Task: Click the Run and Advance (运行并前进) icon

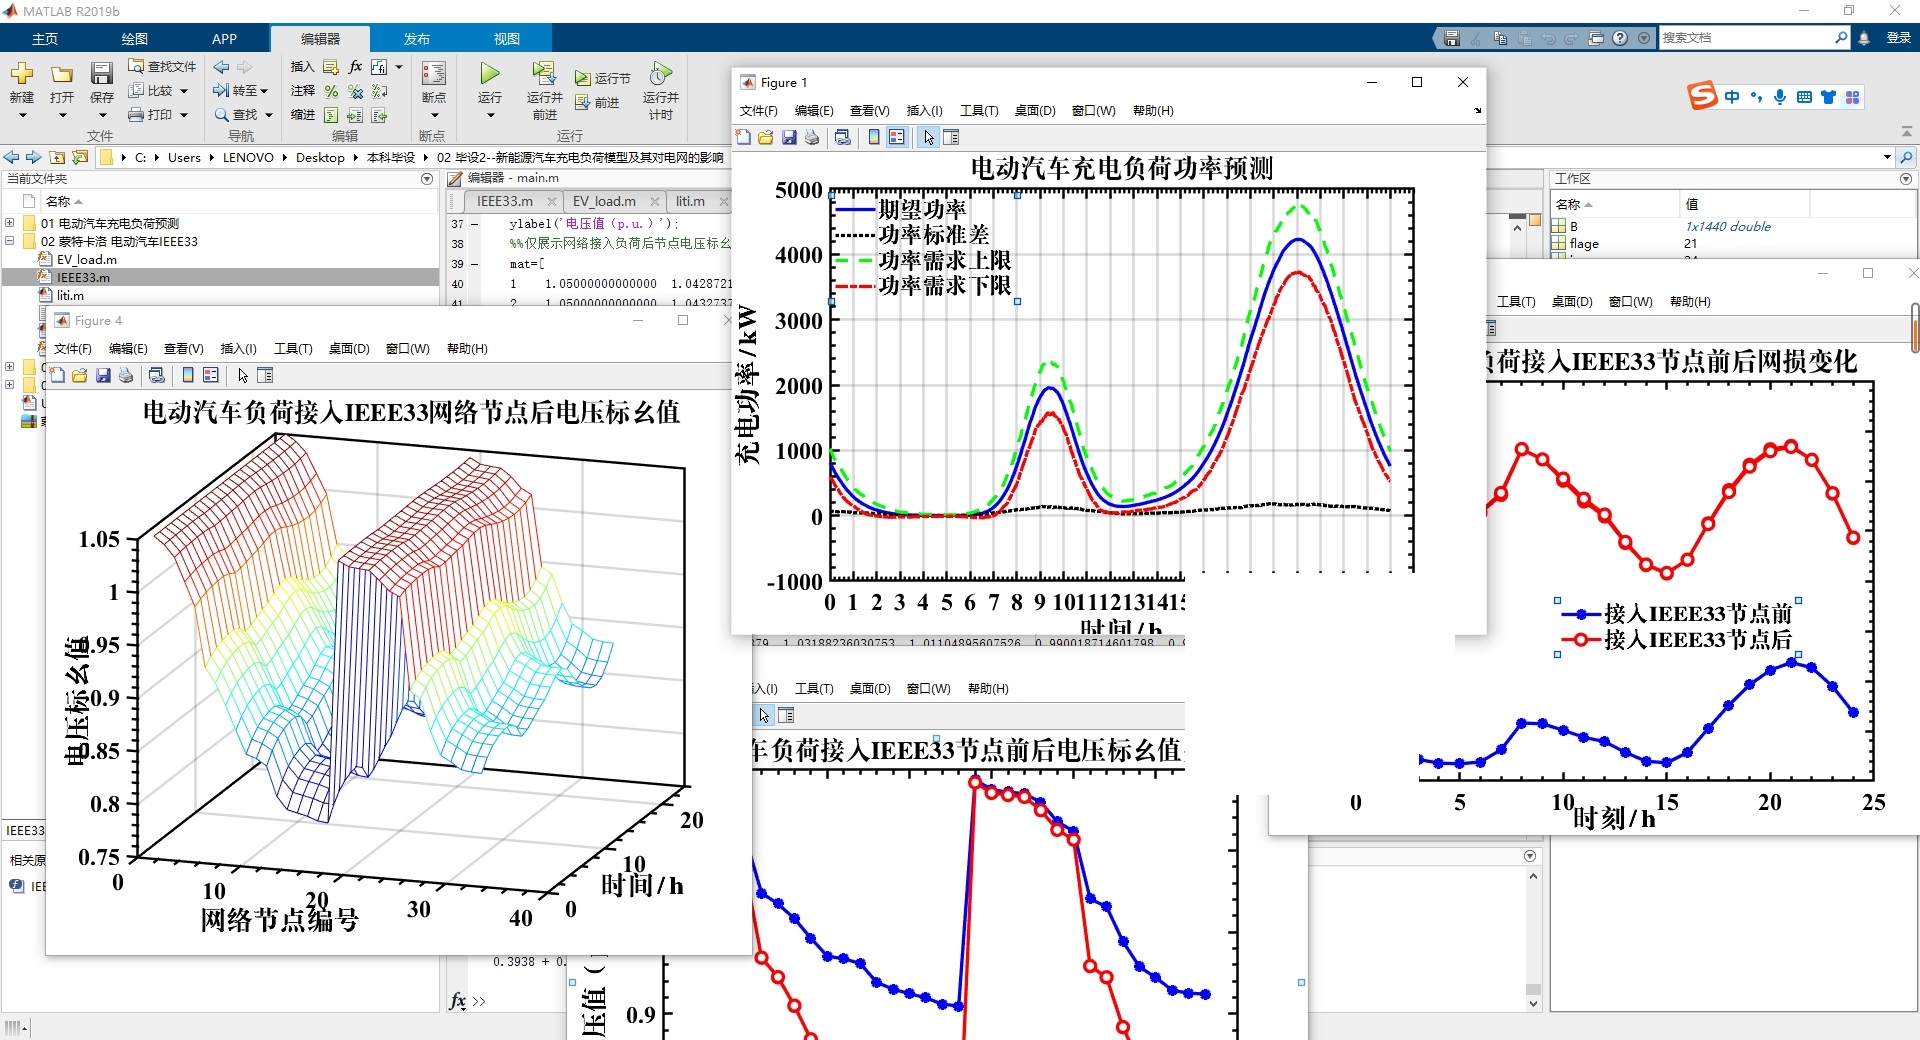Action: [544, 74]
